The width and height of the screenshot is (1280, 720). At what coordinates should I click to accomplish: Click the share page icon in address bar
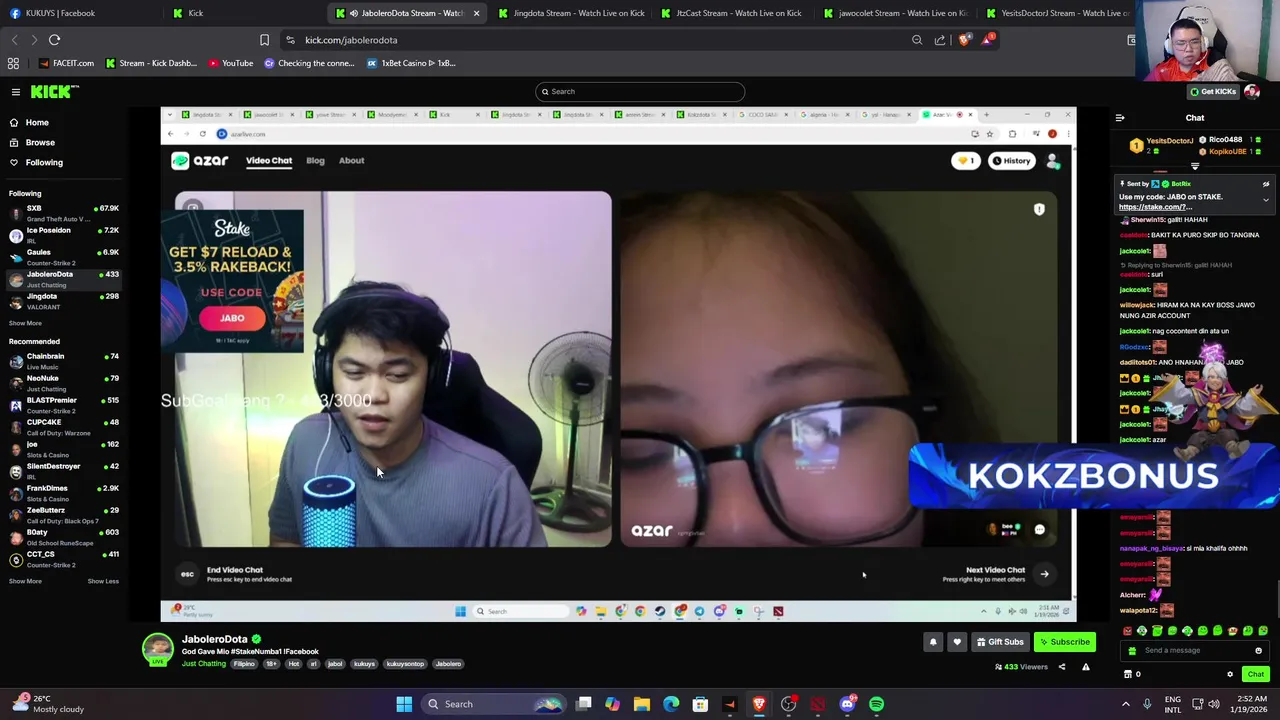[940, 40]
